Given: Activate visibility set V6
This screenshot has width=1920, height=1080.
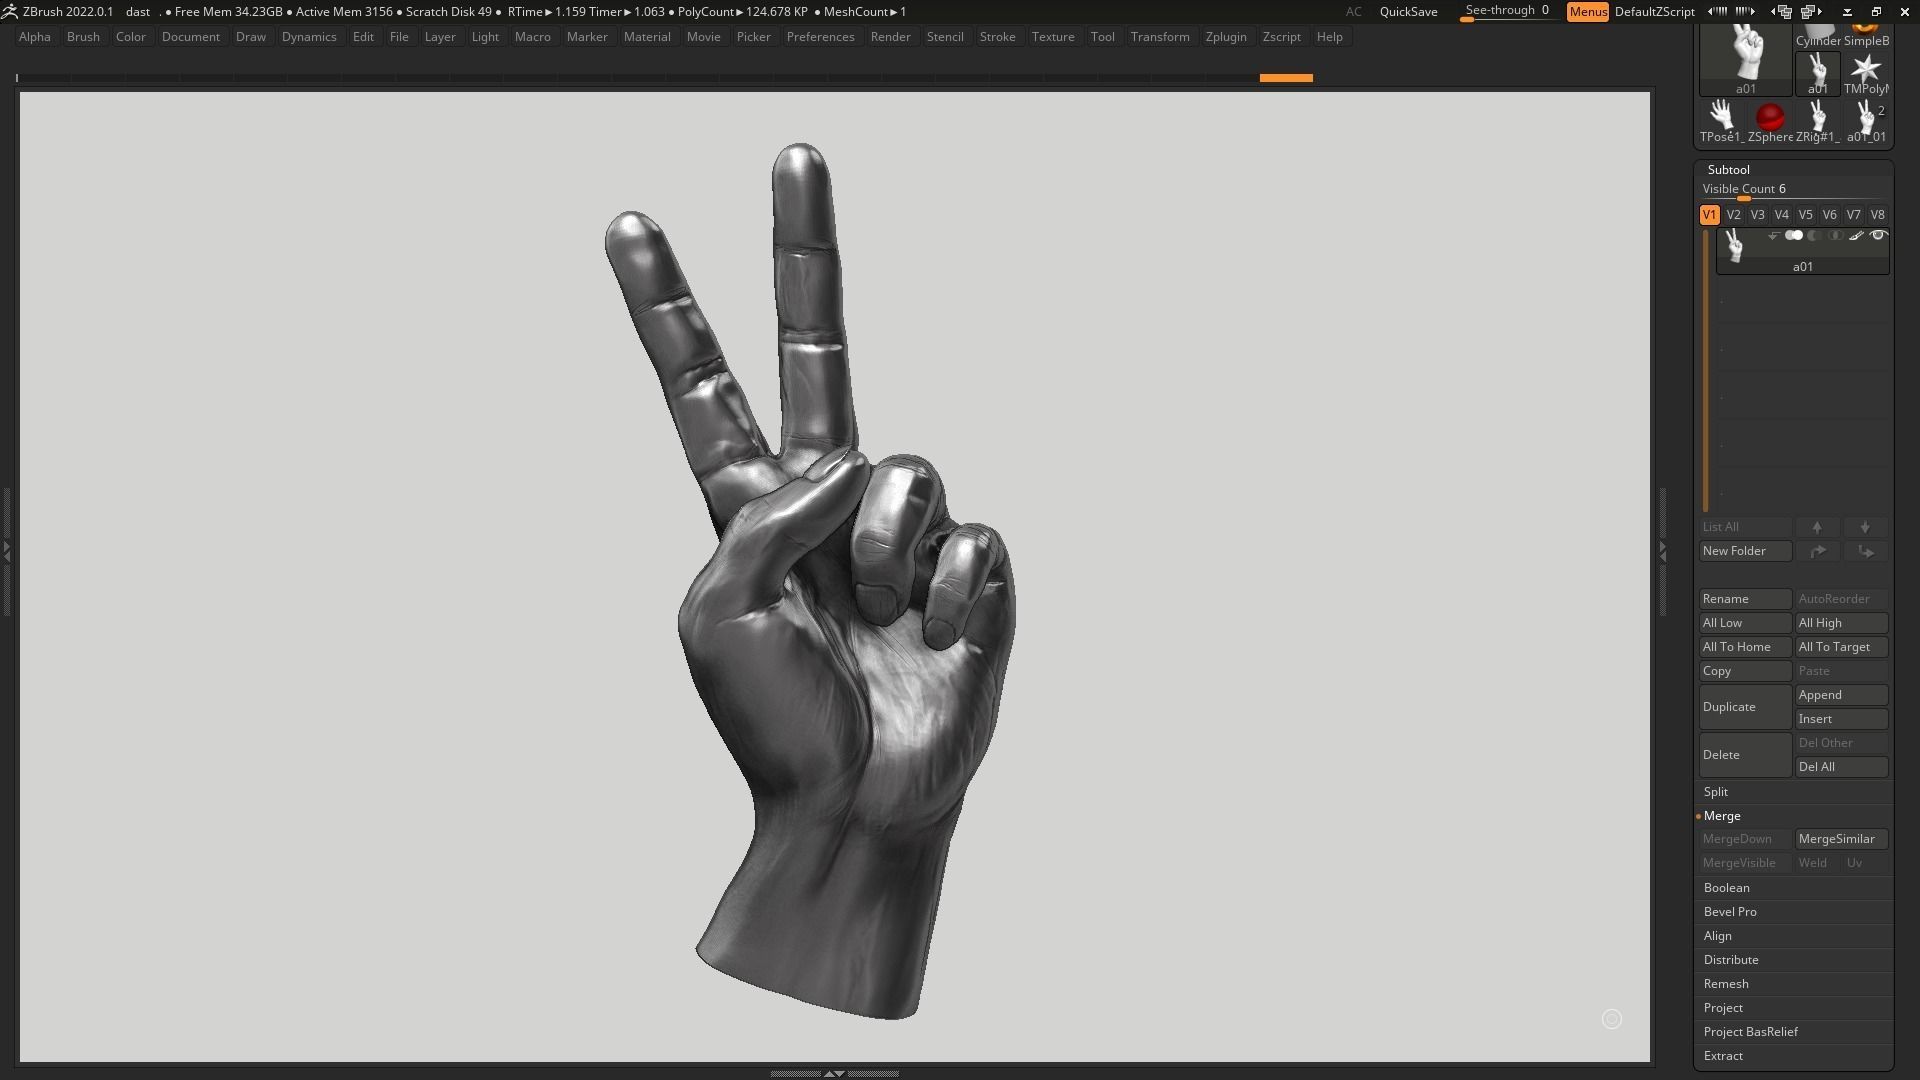Looking at the screenshot, I should 1829,215.
